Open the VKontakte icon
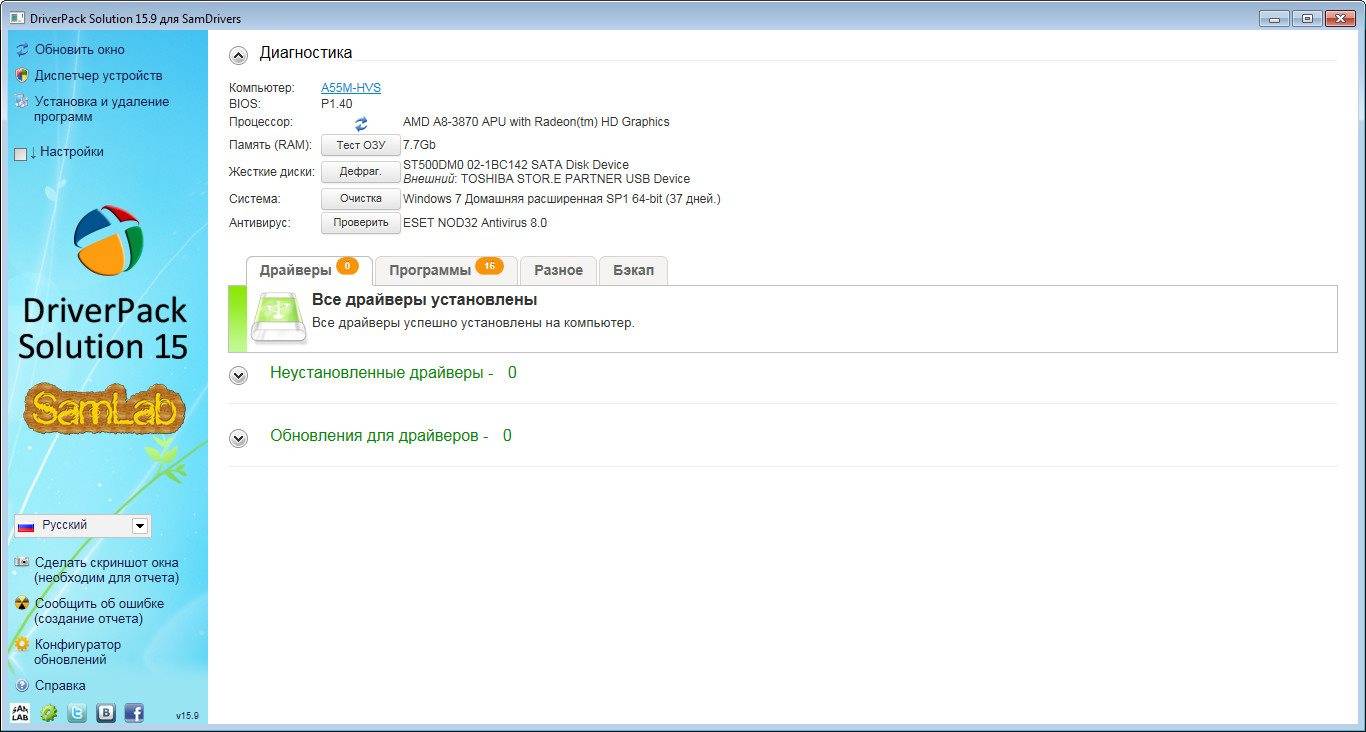 105,713
